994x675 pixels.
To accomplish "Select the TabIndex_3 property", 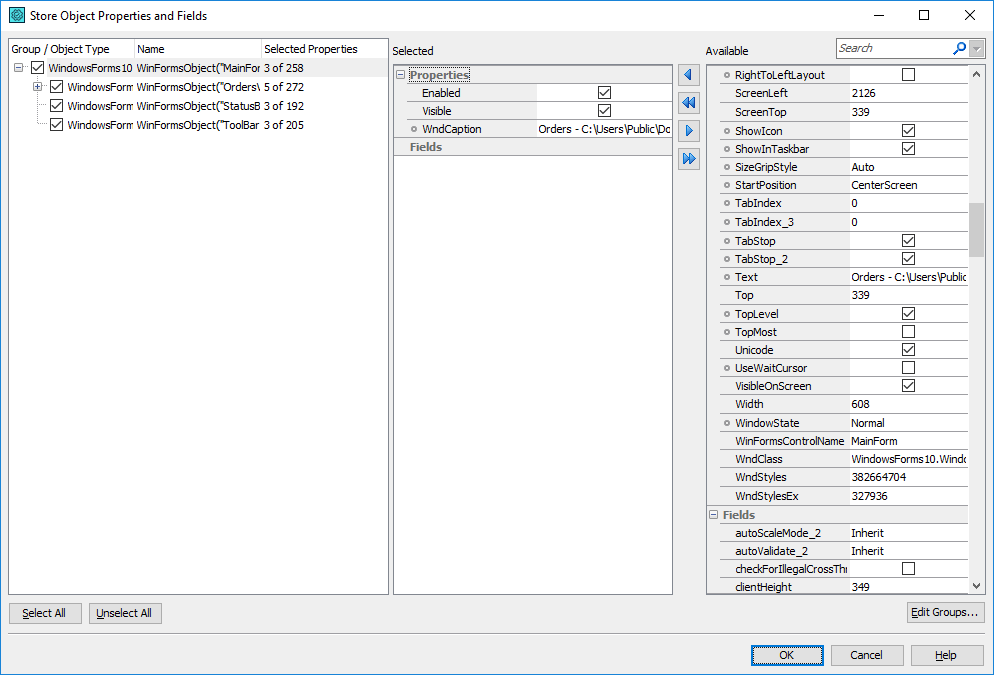I will (844, 222).
